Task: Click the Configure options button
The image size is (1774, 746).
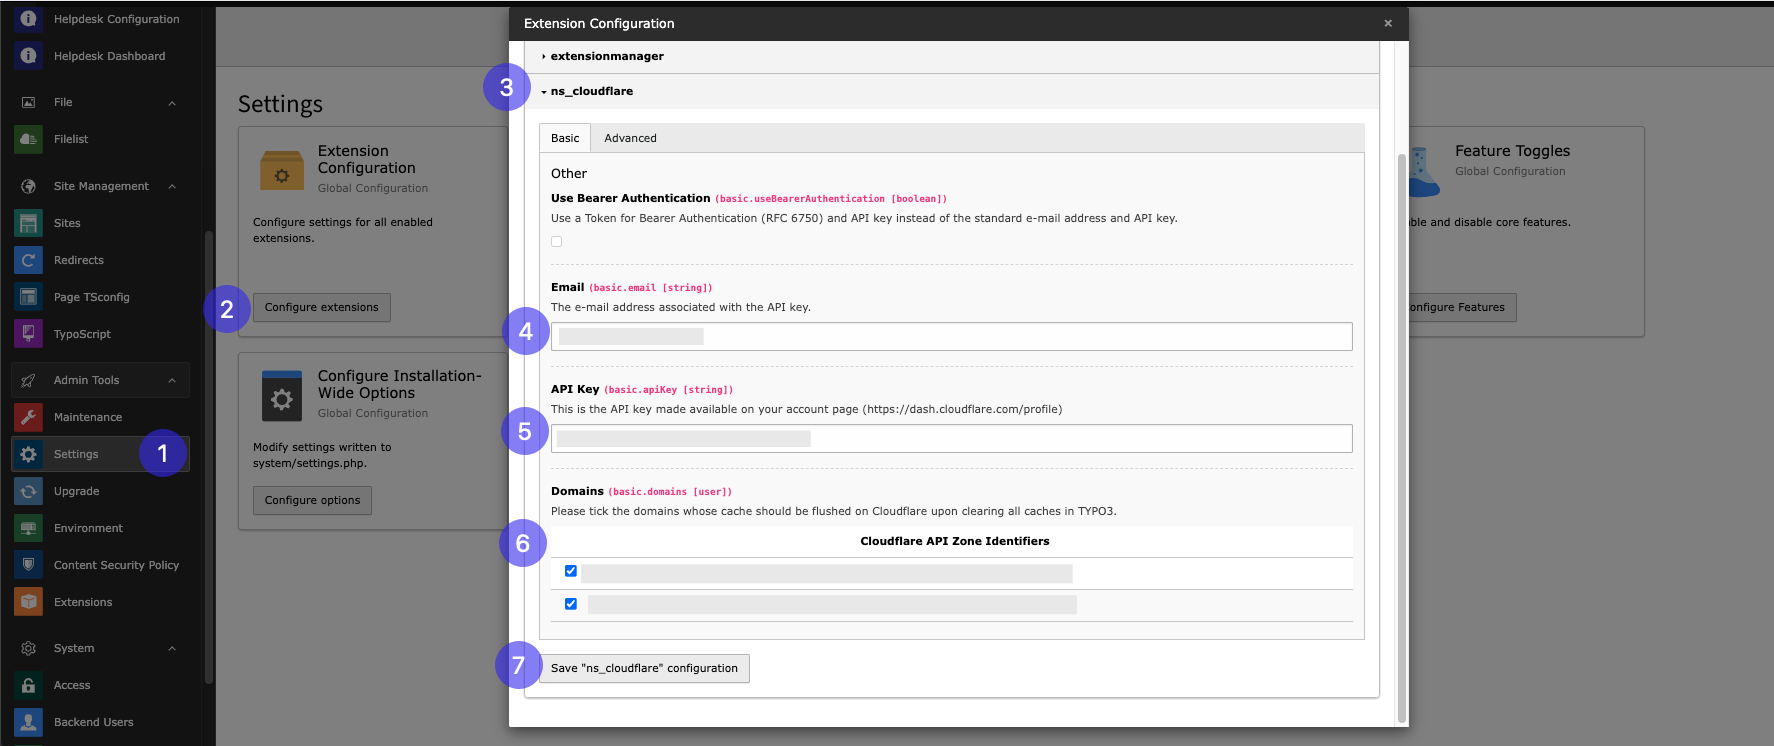Action: (x=312, y=500)
